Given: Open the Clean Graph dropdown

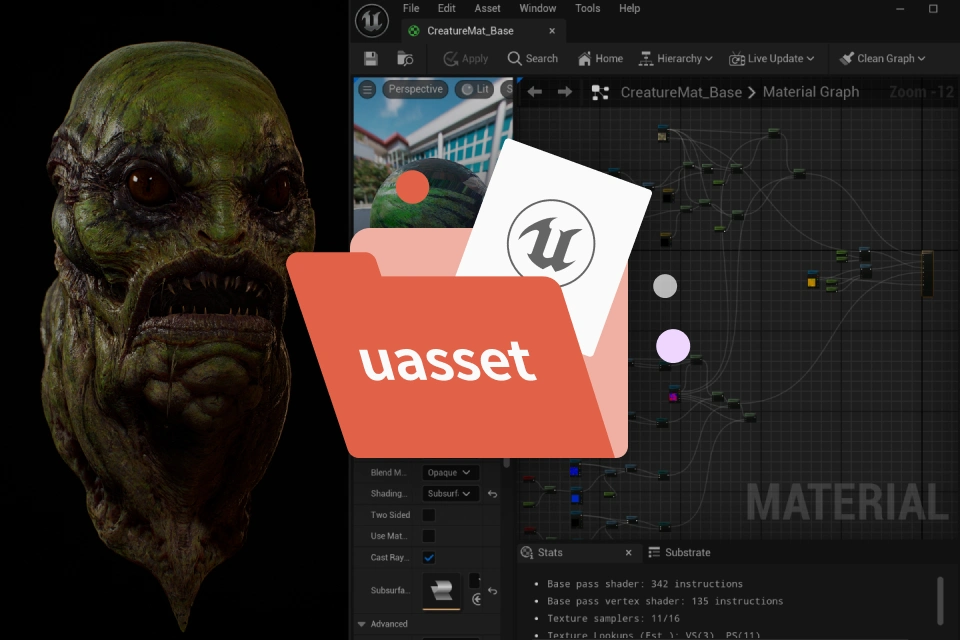Looking at the screenshot, I should [882, 59].
